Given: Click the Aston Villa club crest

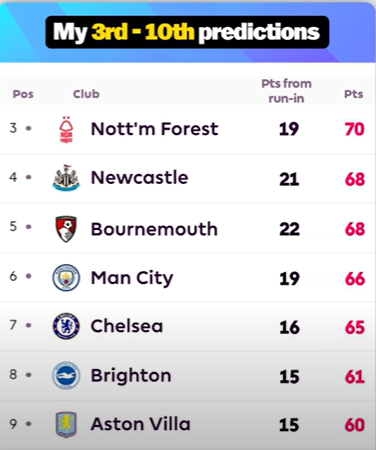Looking at the screenshot, I should [x=66, y=425].
